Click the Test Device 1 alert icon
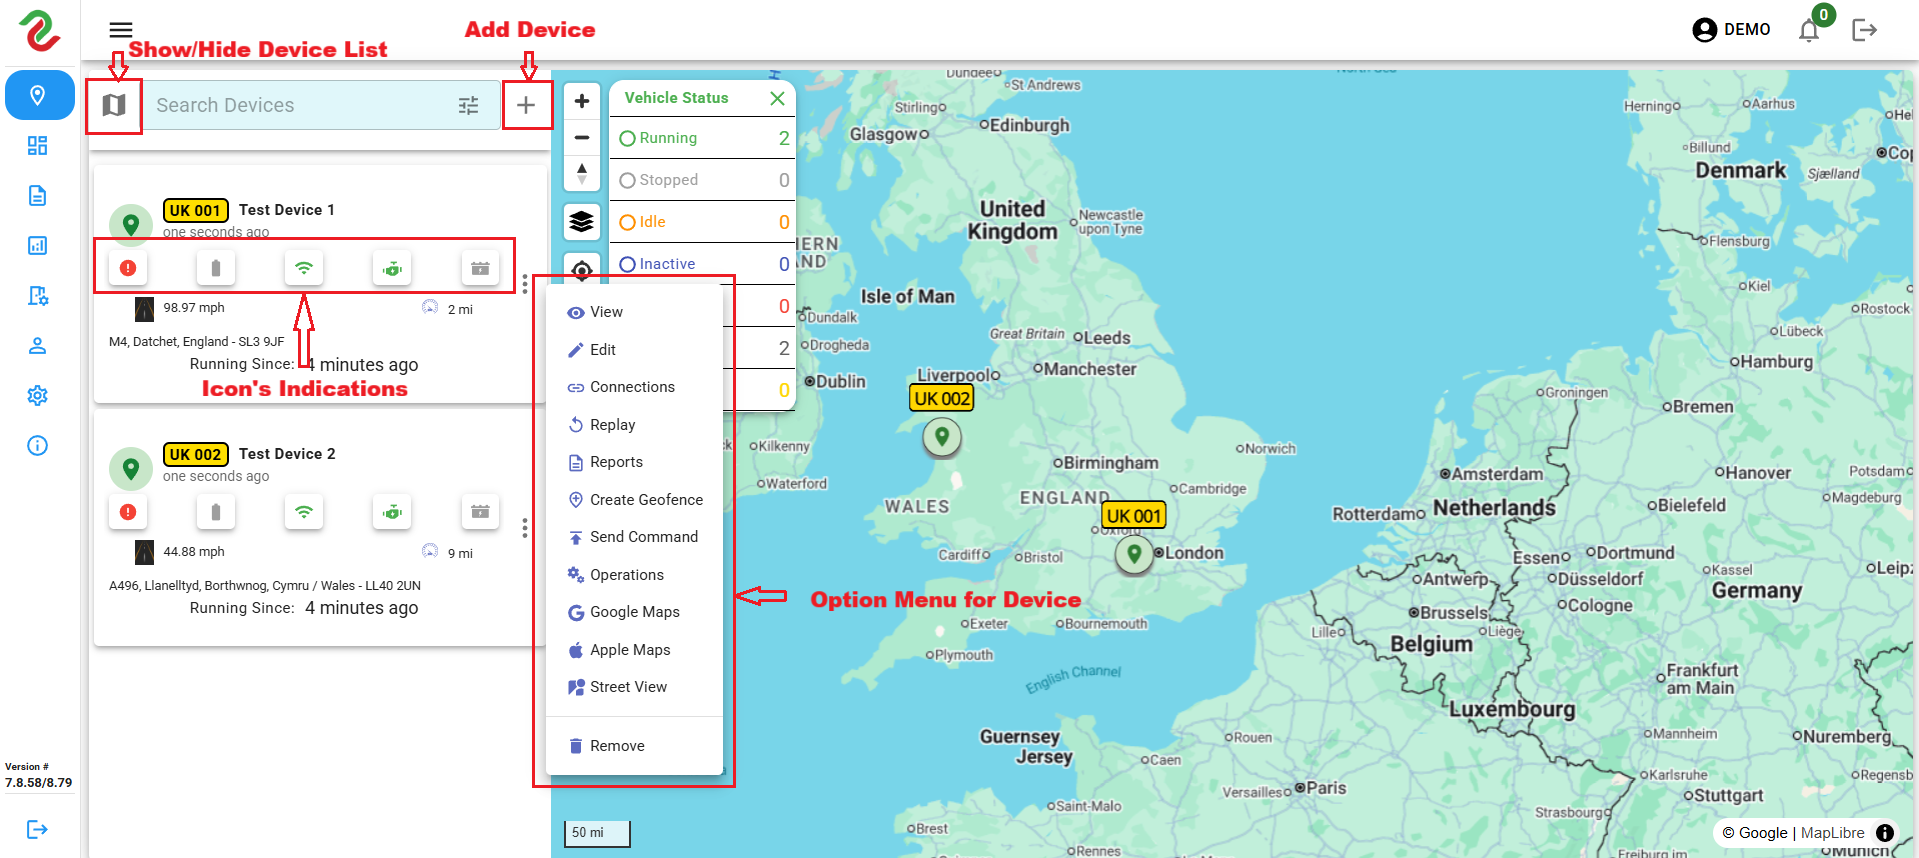The width and height of the screenshot is (1919, 858). [128, 268]
